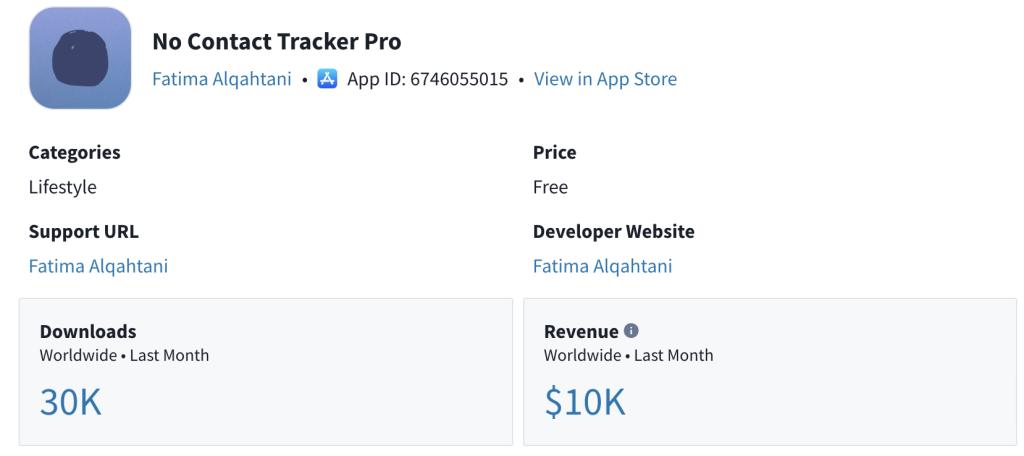Open View in App Store link
The height and width of the screenshot is (456, 1024).
pyautogui.click(x=605, y=79)
